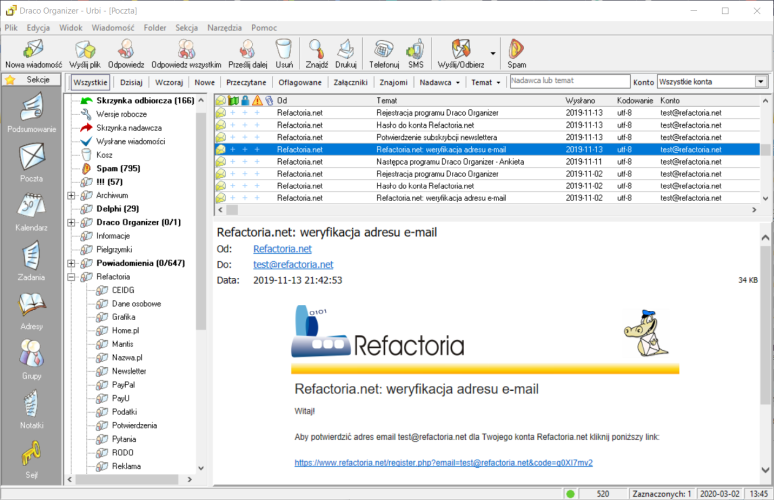Sort by Kodowanie column header
This screenshot has height=500, width=774.
[637, 101]
